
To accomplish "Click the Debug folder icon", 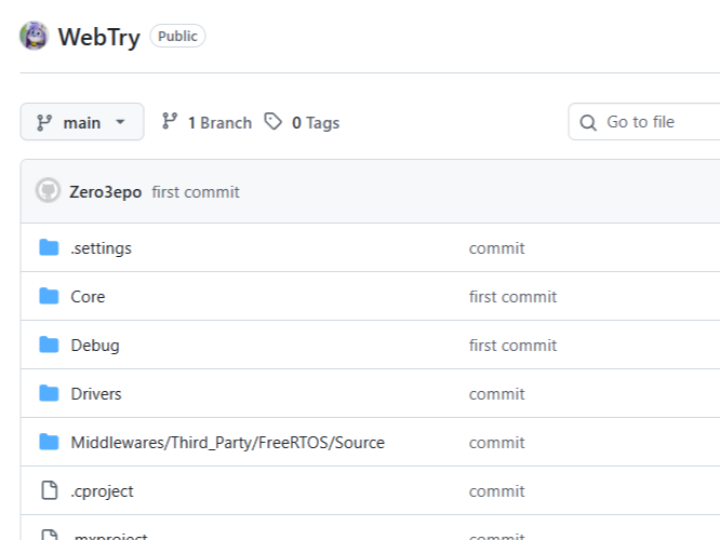I will click(49, 345).
